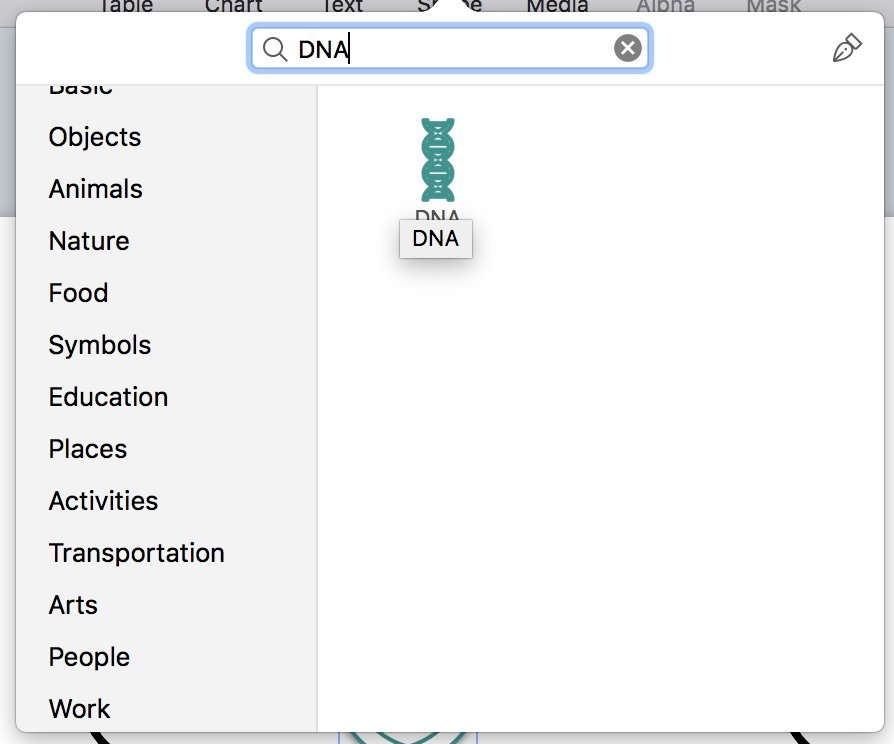Select the Activities category
Image resolution: width=894 pixels, height=744 pixels.
point(103,501)
